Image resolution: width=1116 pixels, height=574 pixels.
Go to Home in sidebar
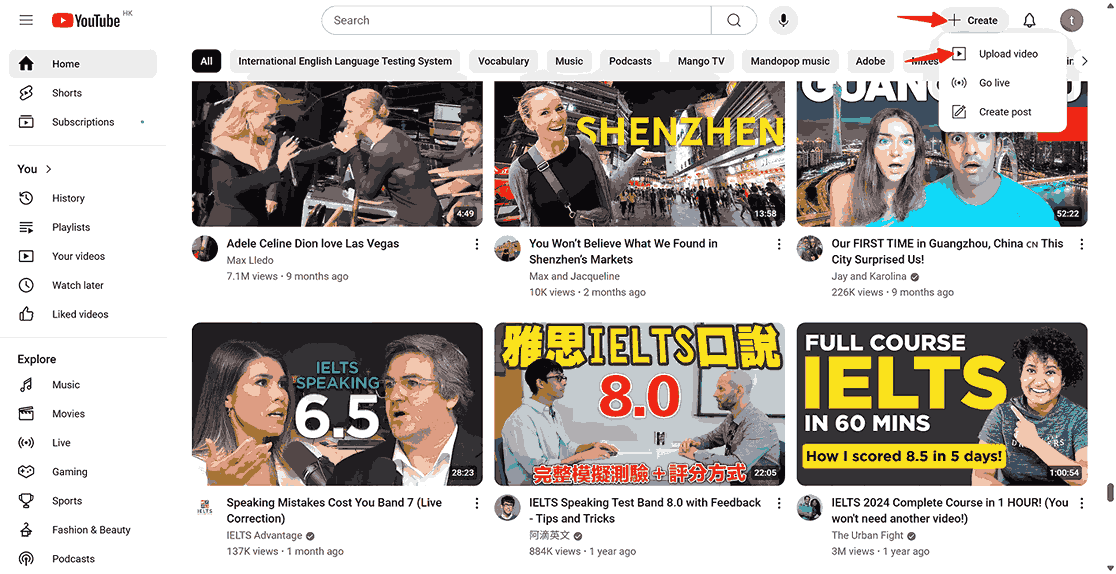83,64
